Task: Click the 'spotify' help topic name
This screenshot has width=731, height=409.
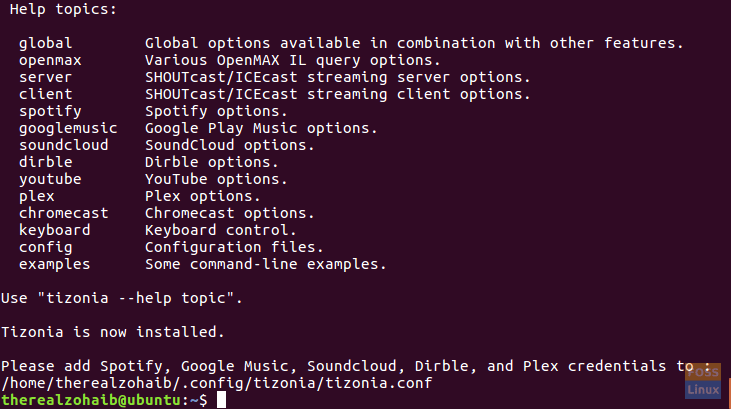Action: 50,111
